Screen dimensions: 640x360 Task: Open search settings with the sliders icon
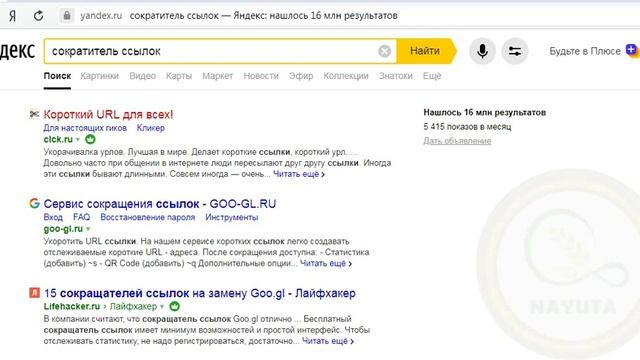515,51
